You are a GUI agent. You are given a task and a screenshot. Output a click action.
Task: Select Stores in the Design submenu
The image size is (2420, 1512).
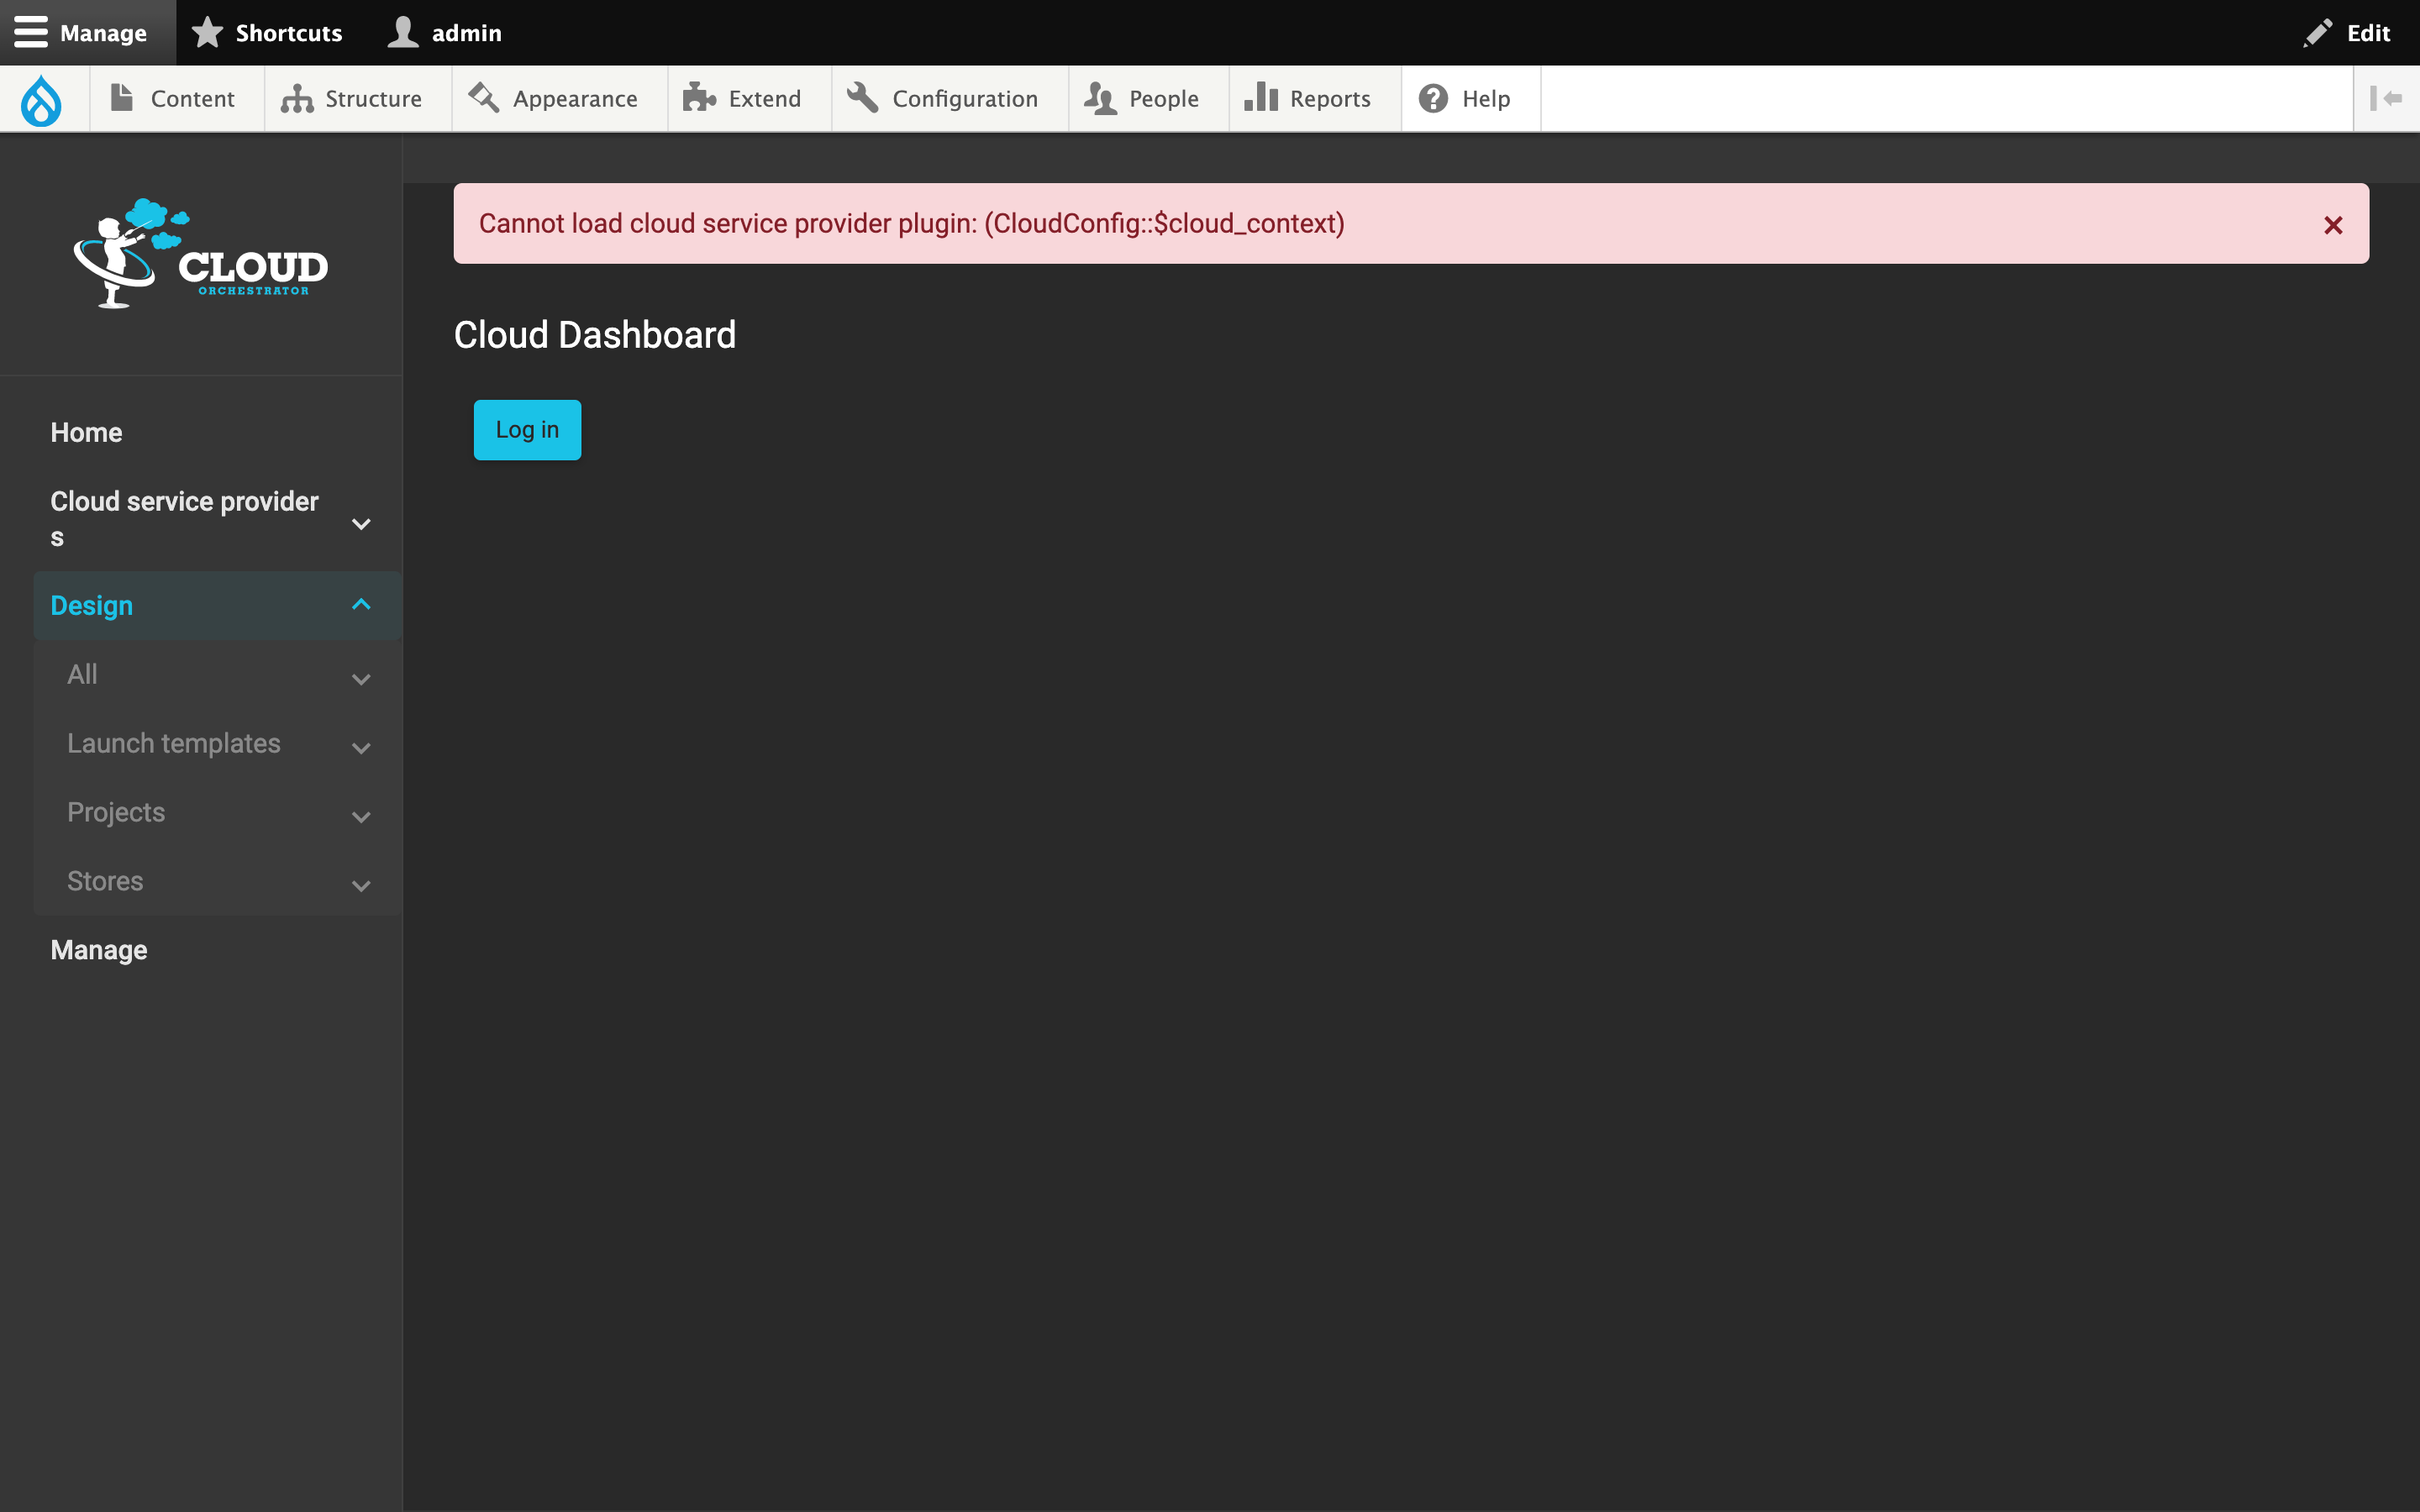tap(105, 881)
